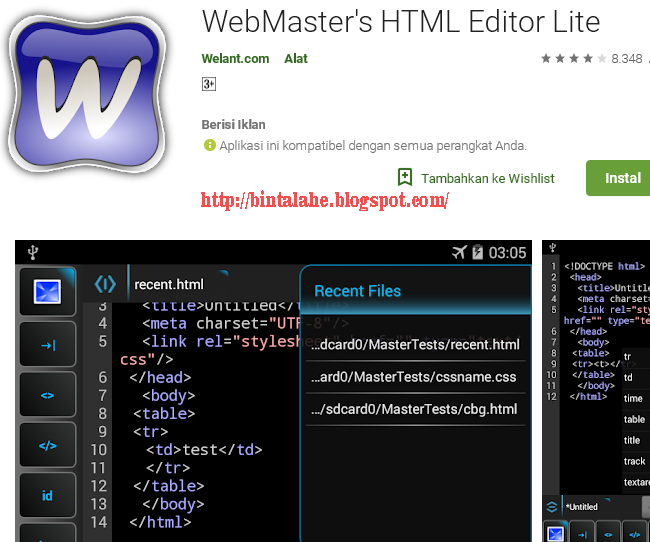Choose the 'table' autocomplete suggestion

pyautogui.click(x=635, y=419)
